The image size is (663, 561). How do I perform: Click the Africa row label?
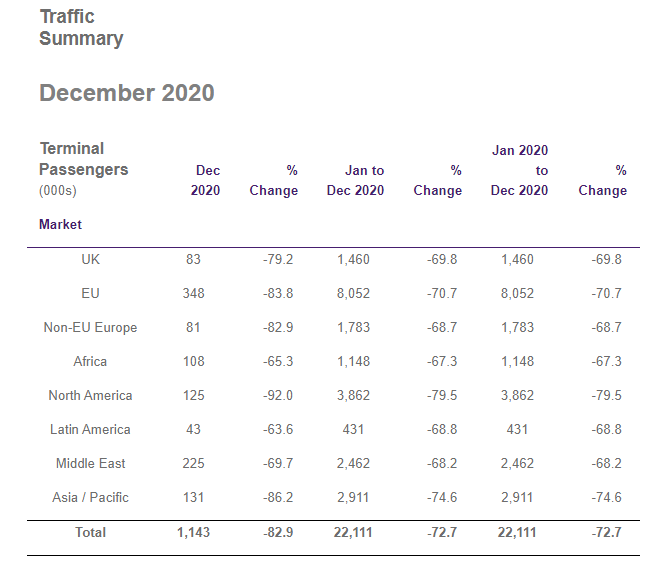[x=90, y=361]
